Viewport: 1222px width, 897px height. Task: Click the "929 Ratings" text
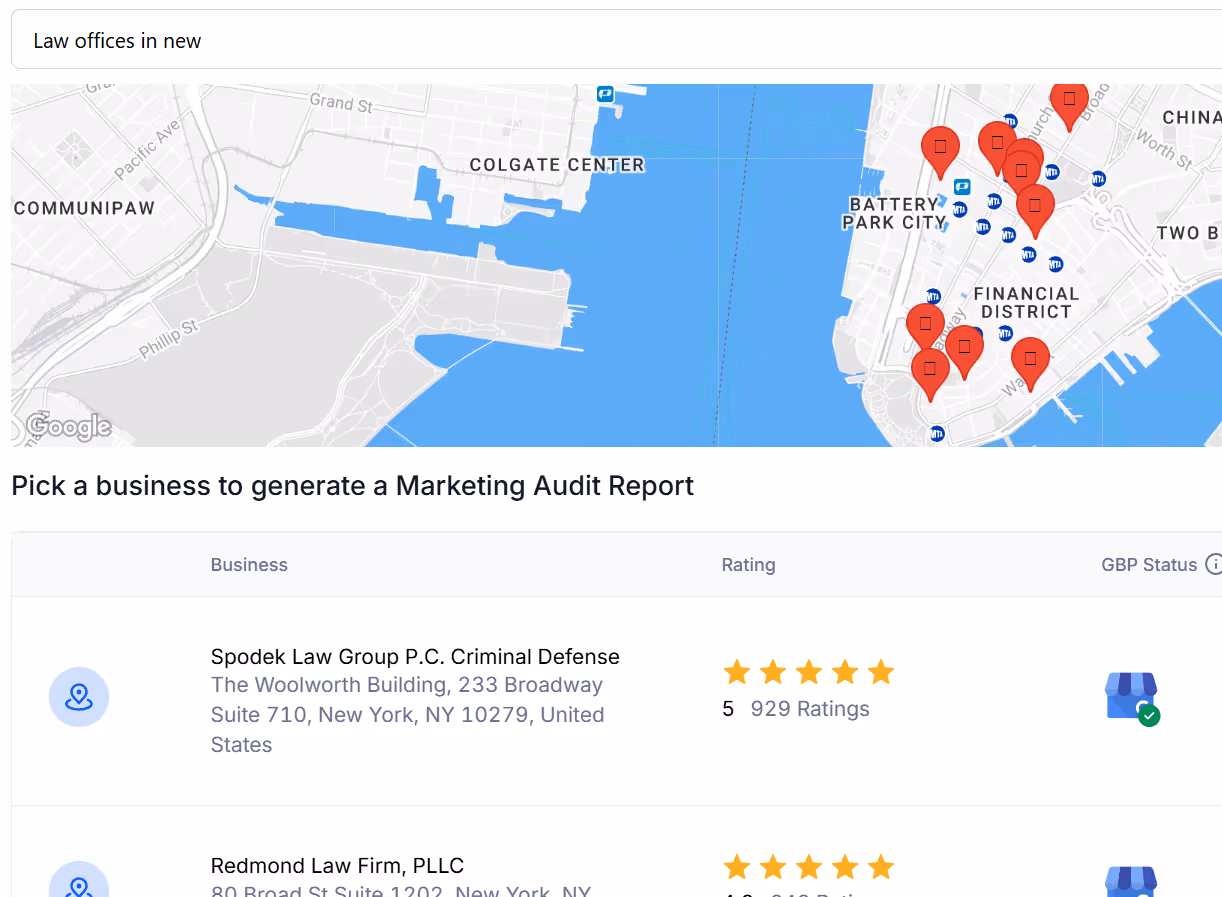pos(810,708)
